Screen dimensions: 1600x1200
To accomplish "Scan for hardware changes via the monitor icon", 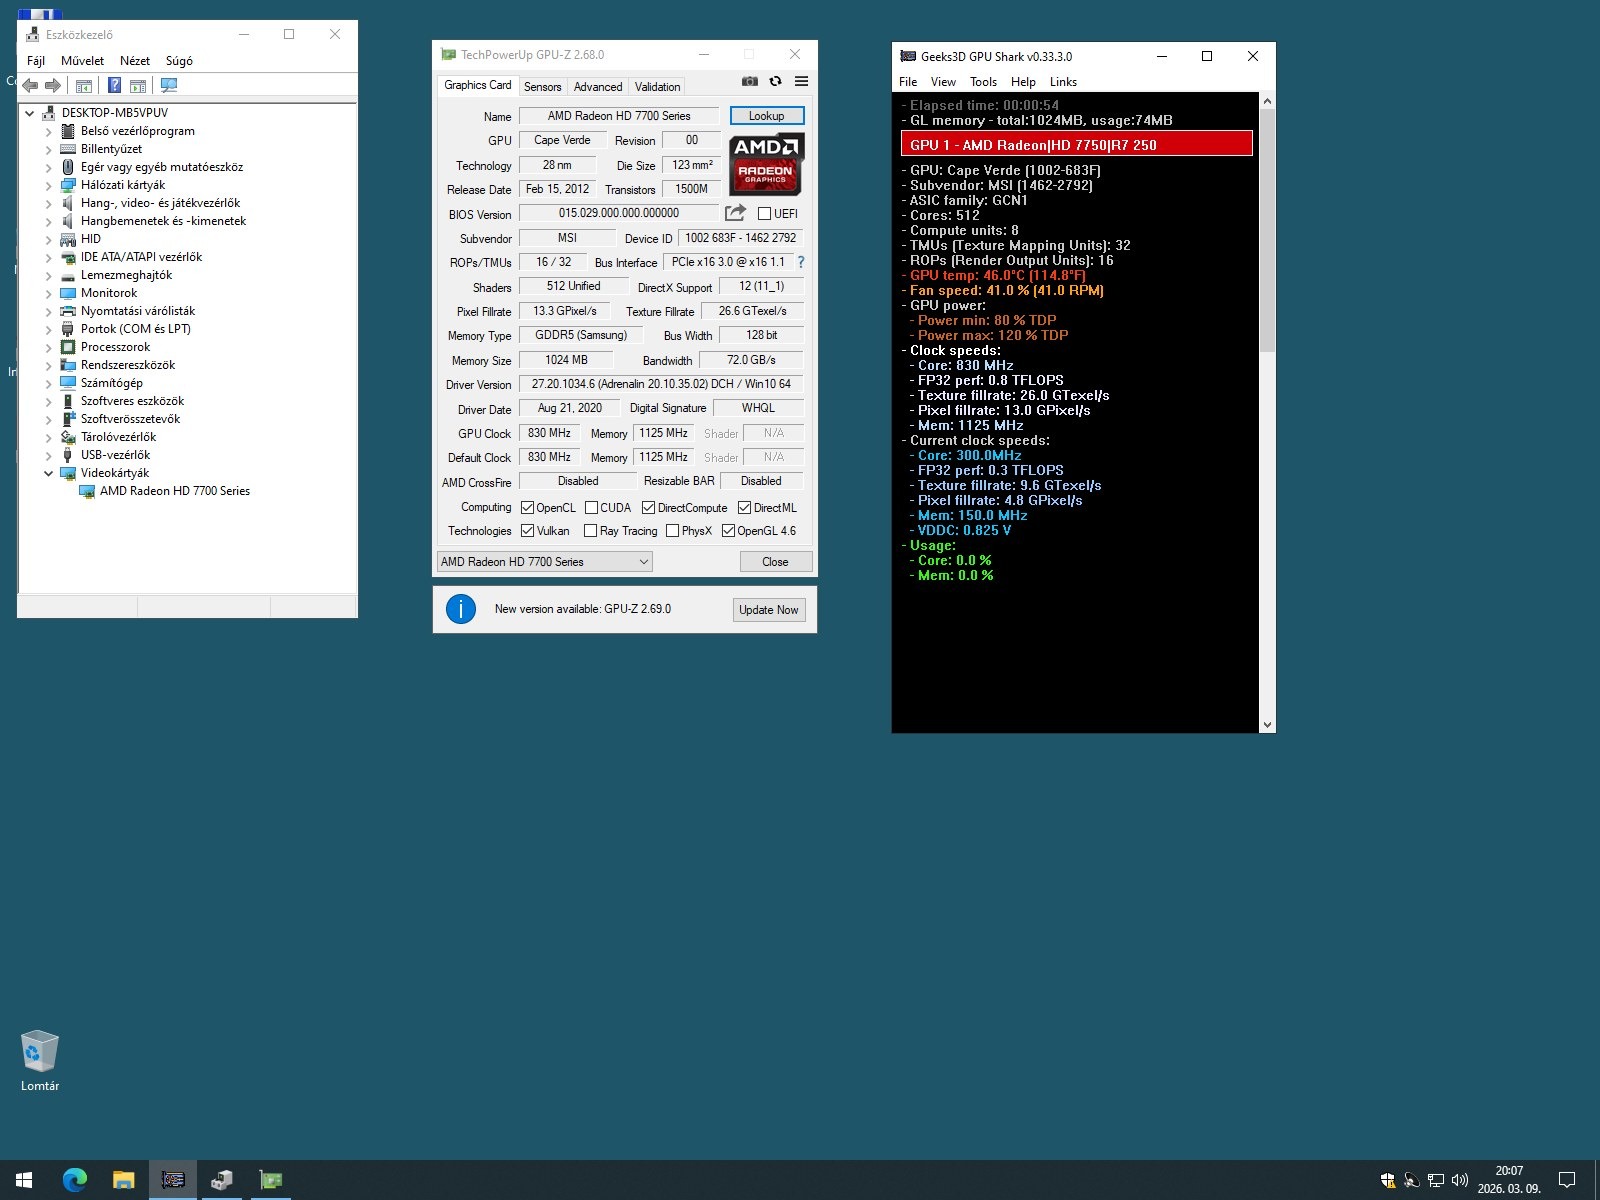I will [169, 86].
